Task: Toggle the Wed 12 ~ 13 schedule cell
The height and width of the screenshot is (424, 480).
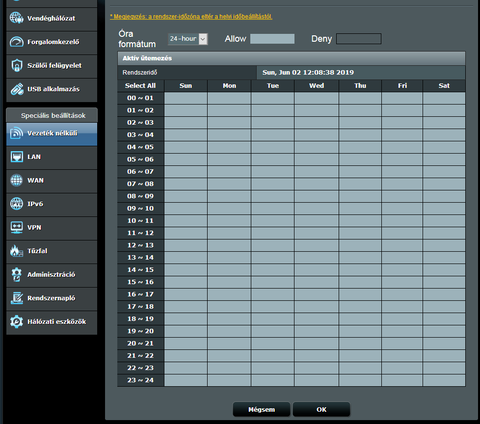Action: point(316,245)
